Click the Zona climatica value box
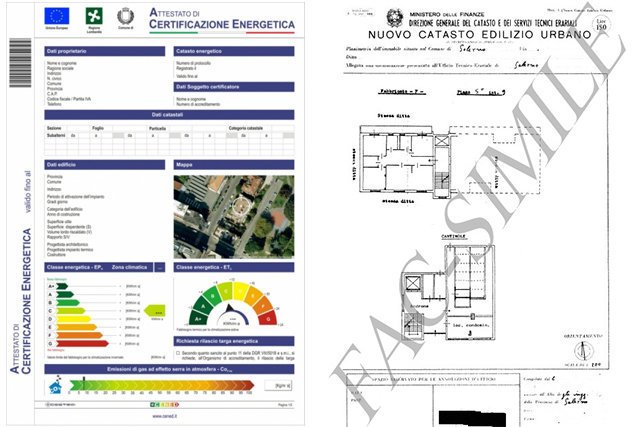 [x=160, y=267]
